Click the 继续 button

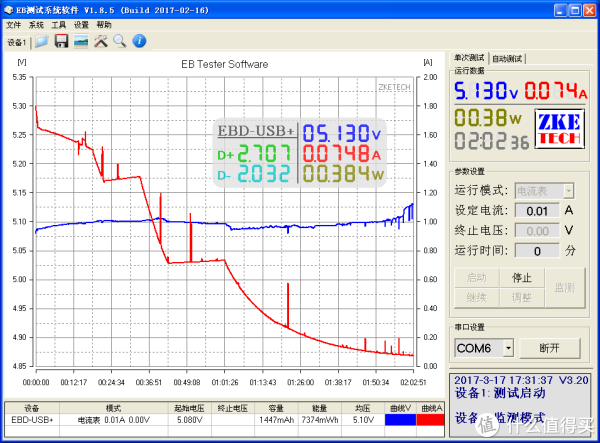pos(476,298)
